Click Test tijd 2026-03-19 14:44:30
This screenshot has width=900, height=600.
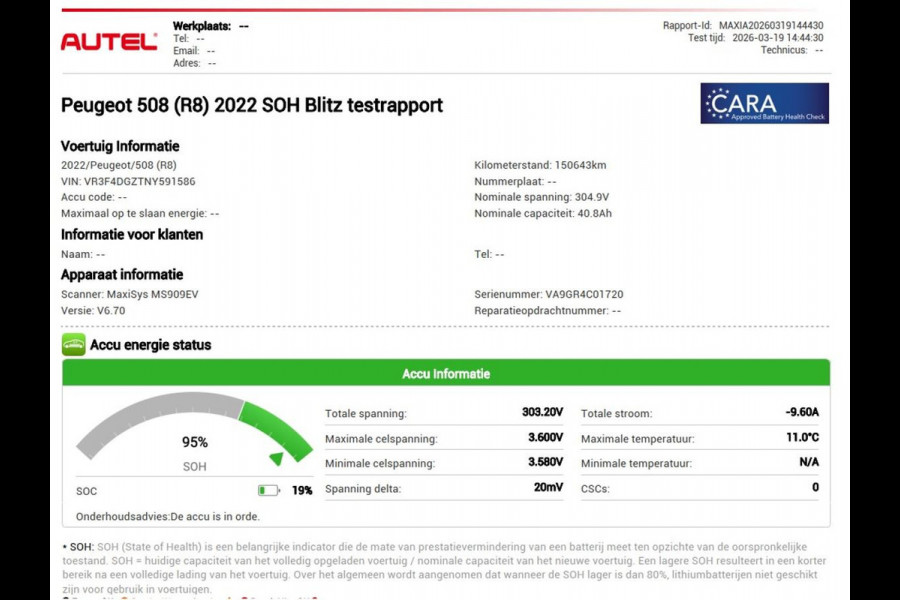(755, 38)
